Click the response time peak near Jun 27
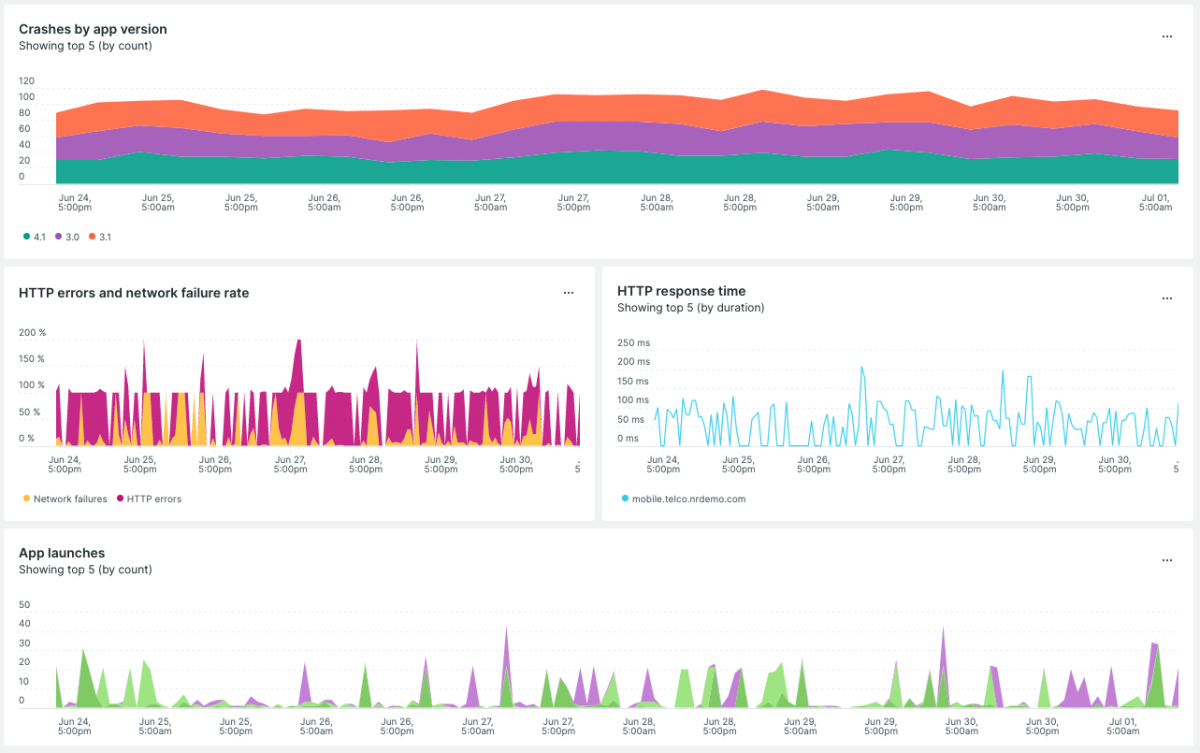 (861, 370)
